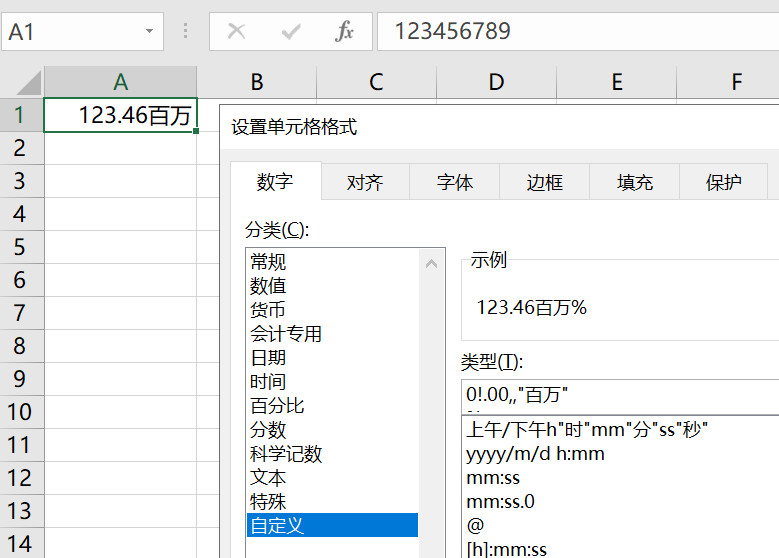Switch to the 对齐 tab
Viewport: 779px width, 558px height.
point(365,182)
